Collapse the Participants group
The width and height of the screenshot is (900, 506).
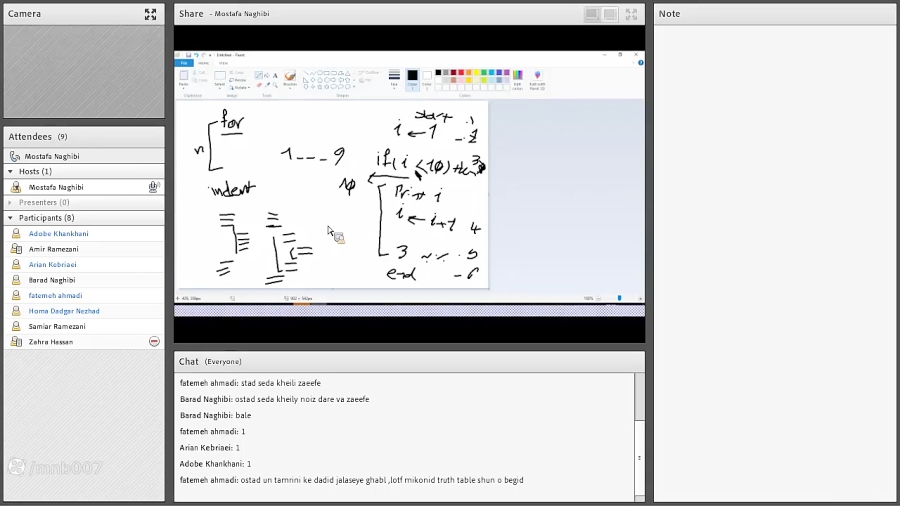[x=11, y=218]
